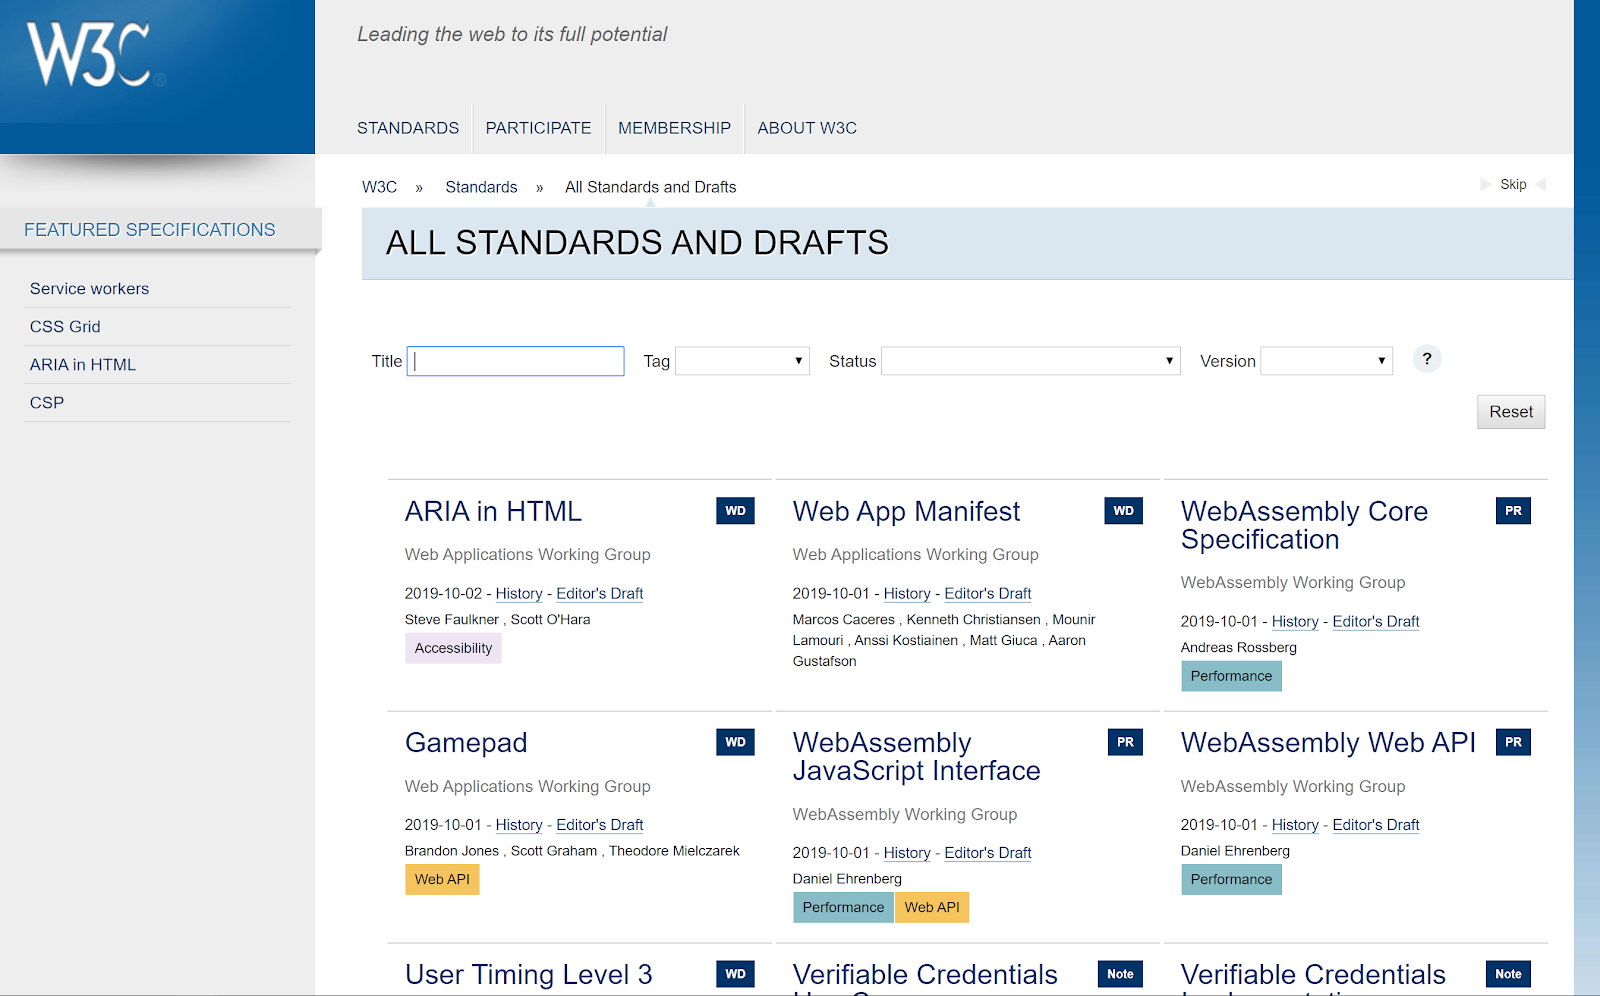Go to W3C breadcrumb link
Viewport: 1600px width, 996px height.
click(x=379, y=187)
